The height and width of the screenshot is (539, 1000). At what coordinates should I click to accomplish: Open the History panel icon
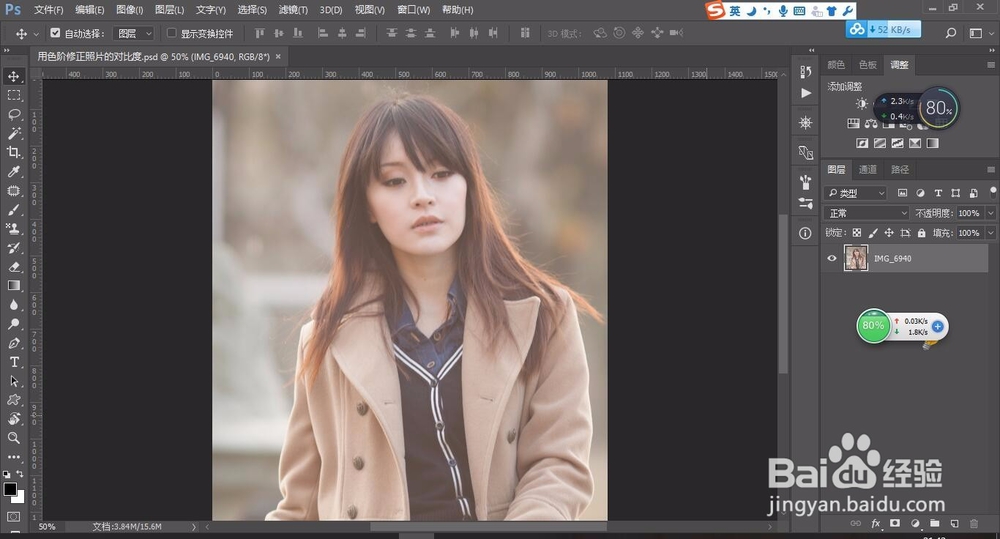805,71
